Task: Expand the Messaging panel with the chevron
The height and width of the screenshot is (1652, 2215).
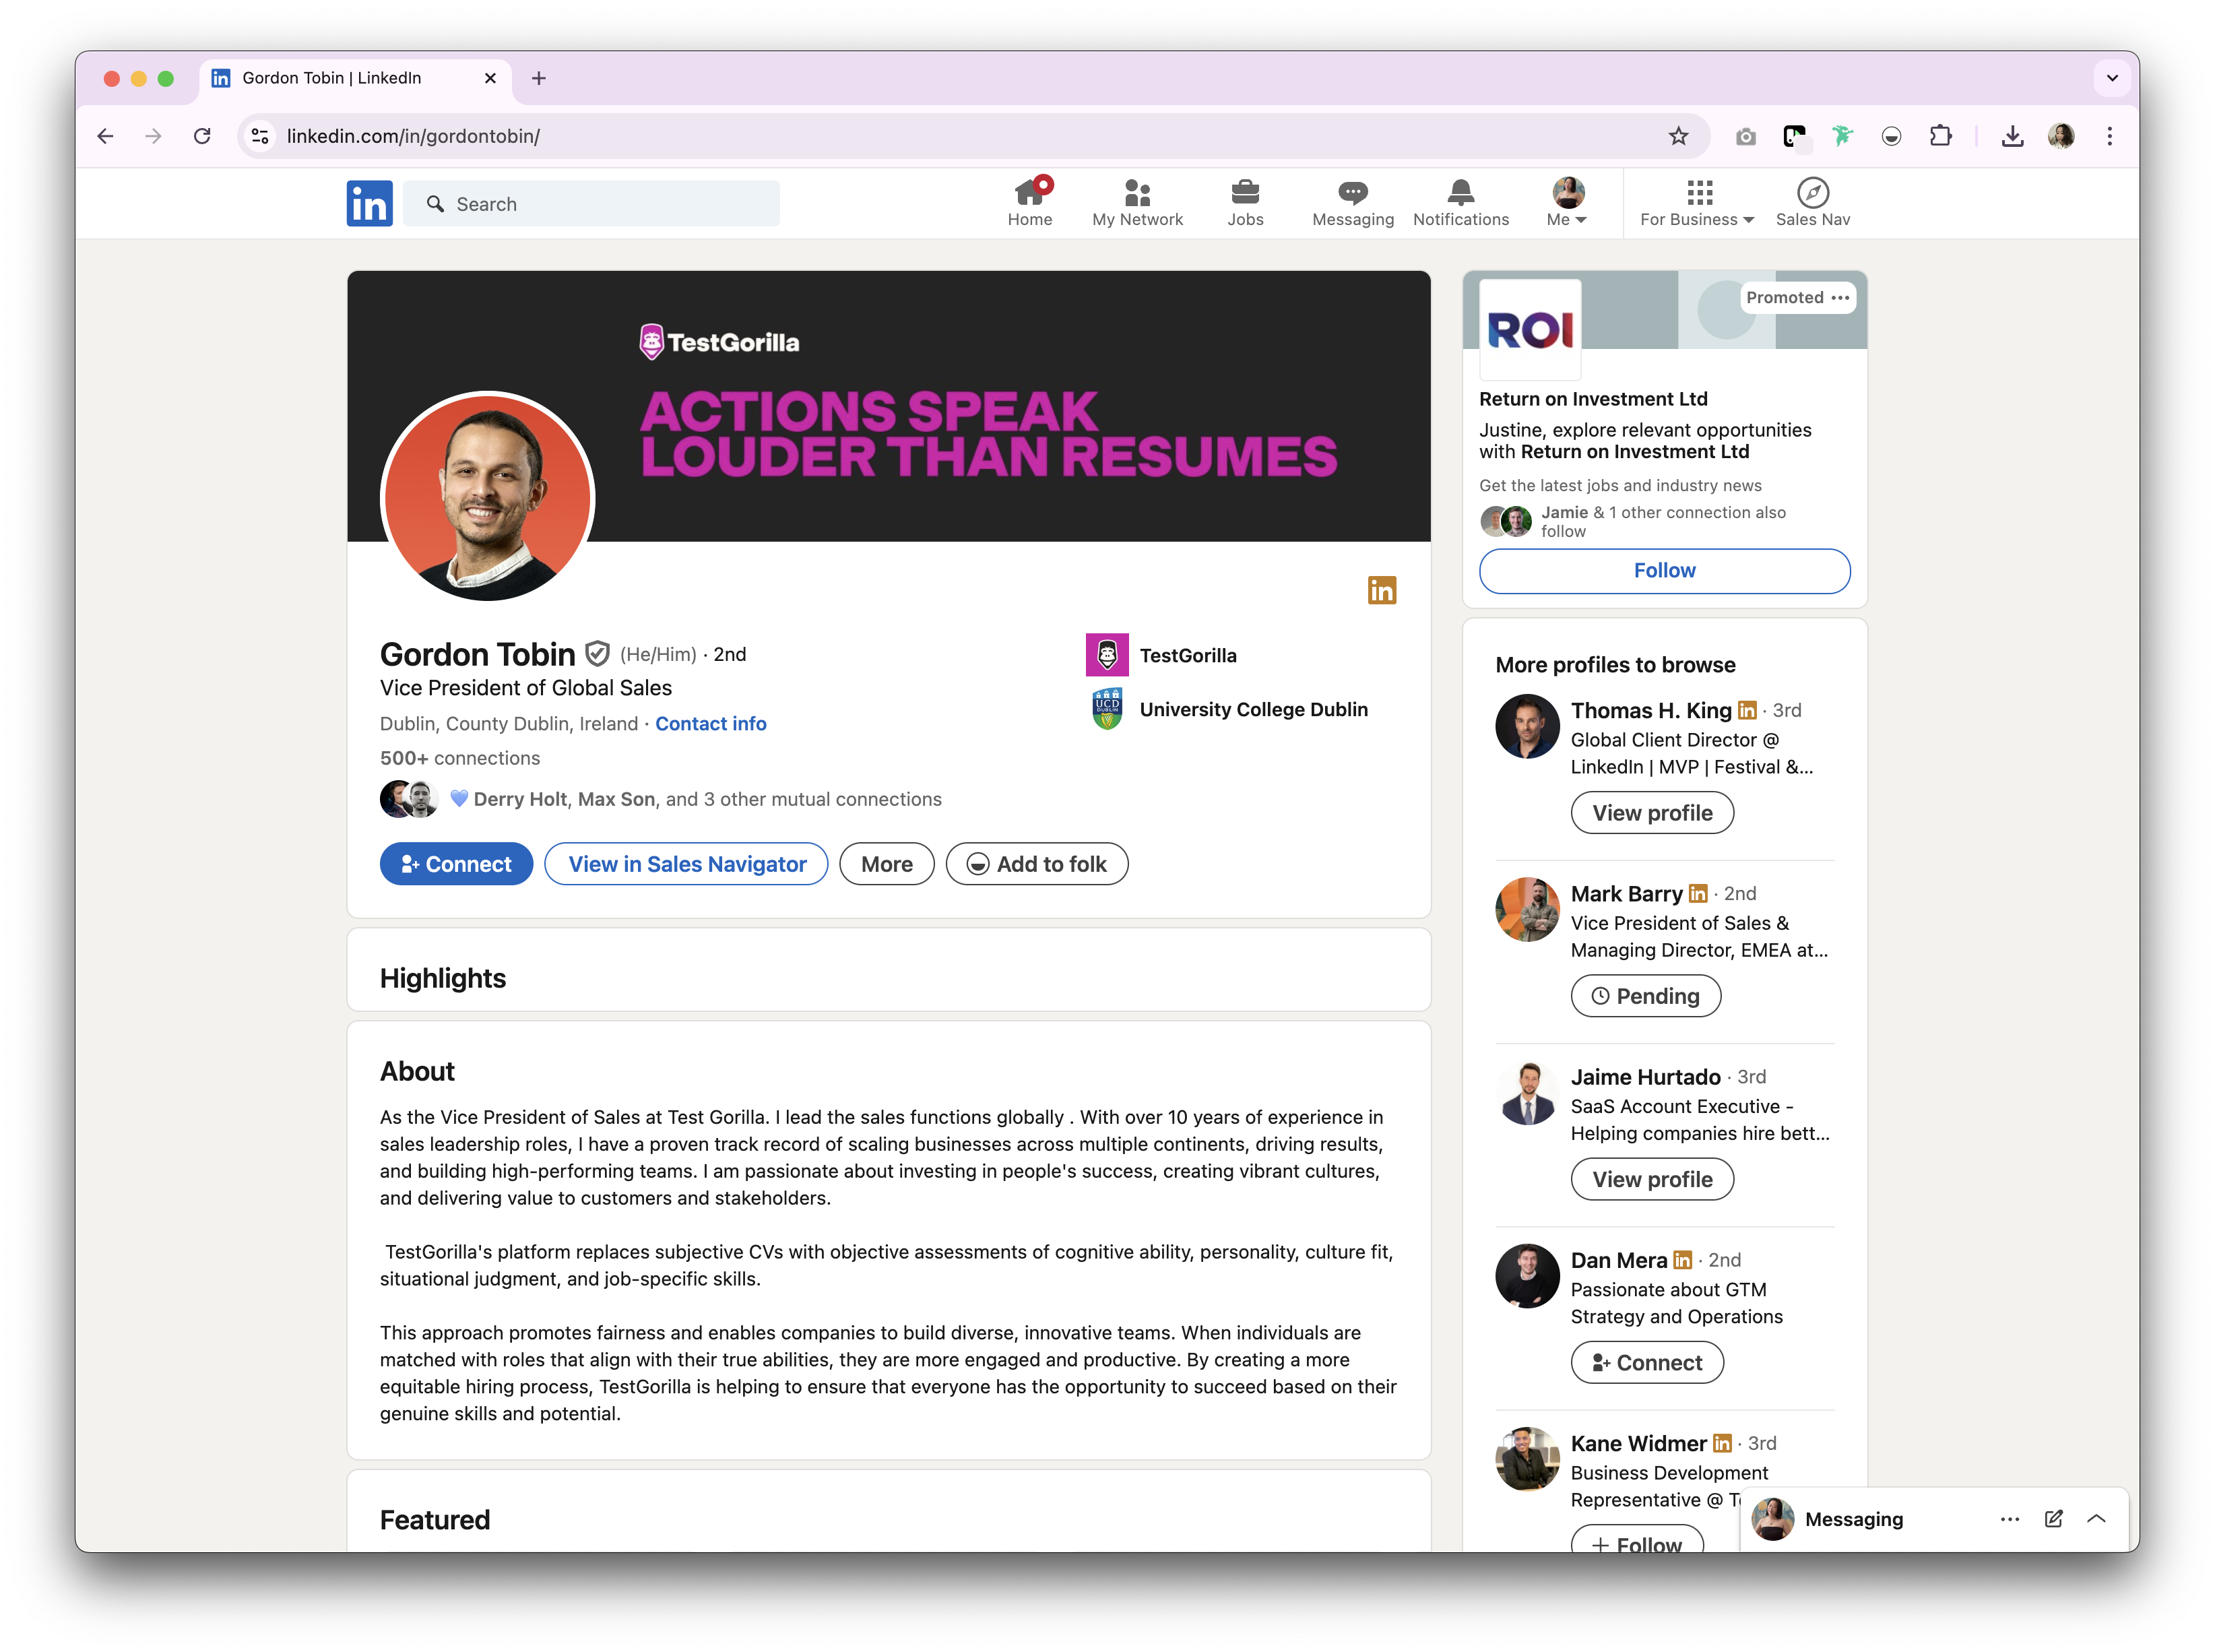Action: coord(2097,1519)
